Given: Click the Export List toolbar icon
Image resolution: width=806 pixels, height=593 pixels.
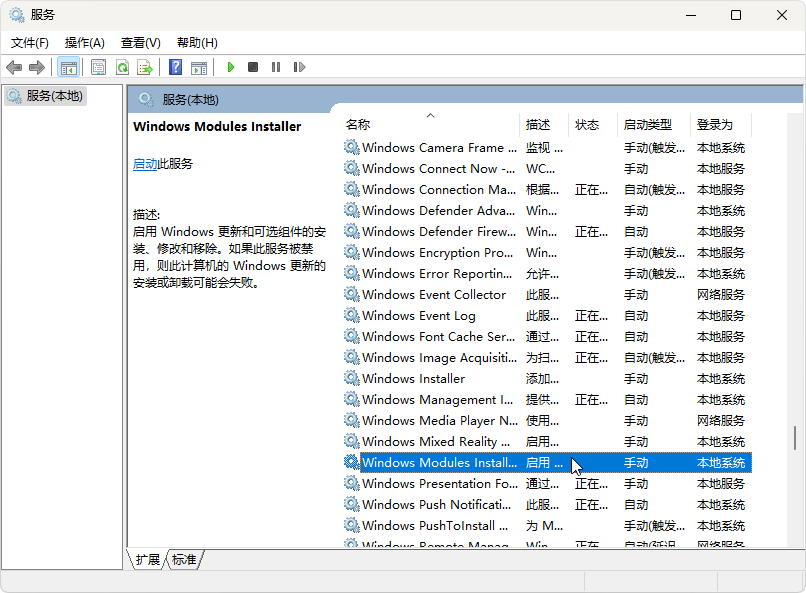Looking at the screenshot, I should point(145,67).
